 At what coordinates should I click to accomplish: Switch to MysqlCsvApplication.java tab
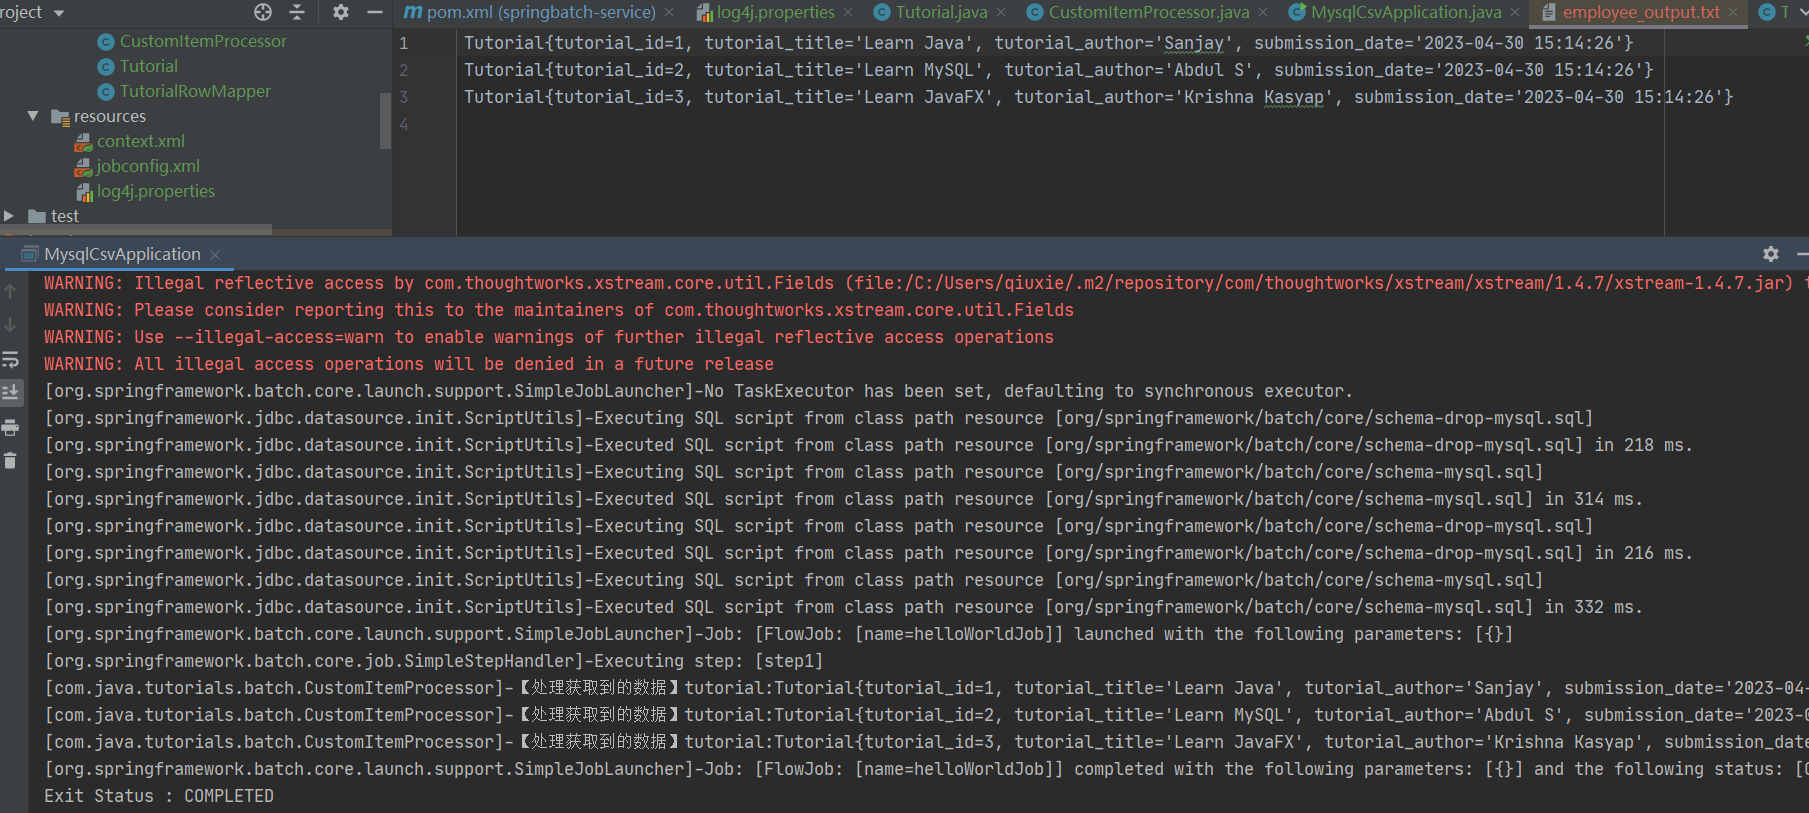click(x=1406, y=12)
